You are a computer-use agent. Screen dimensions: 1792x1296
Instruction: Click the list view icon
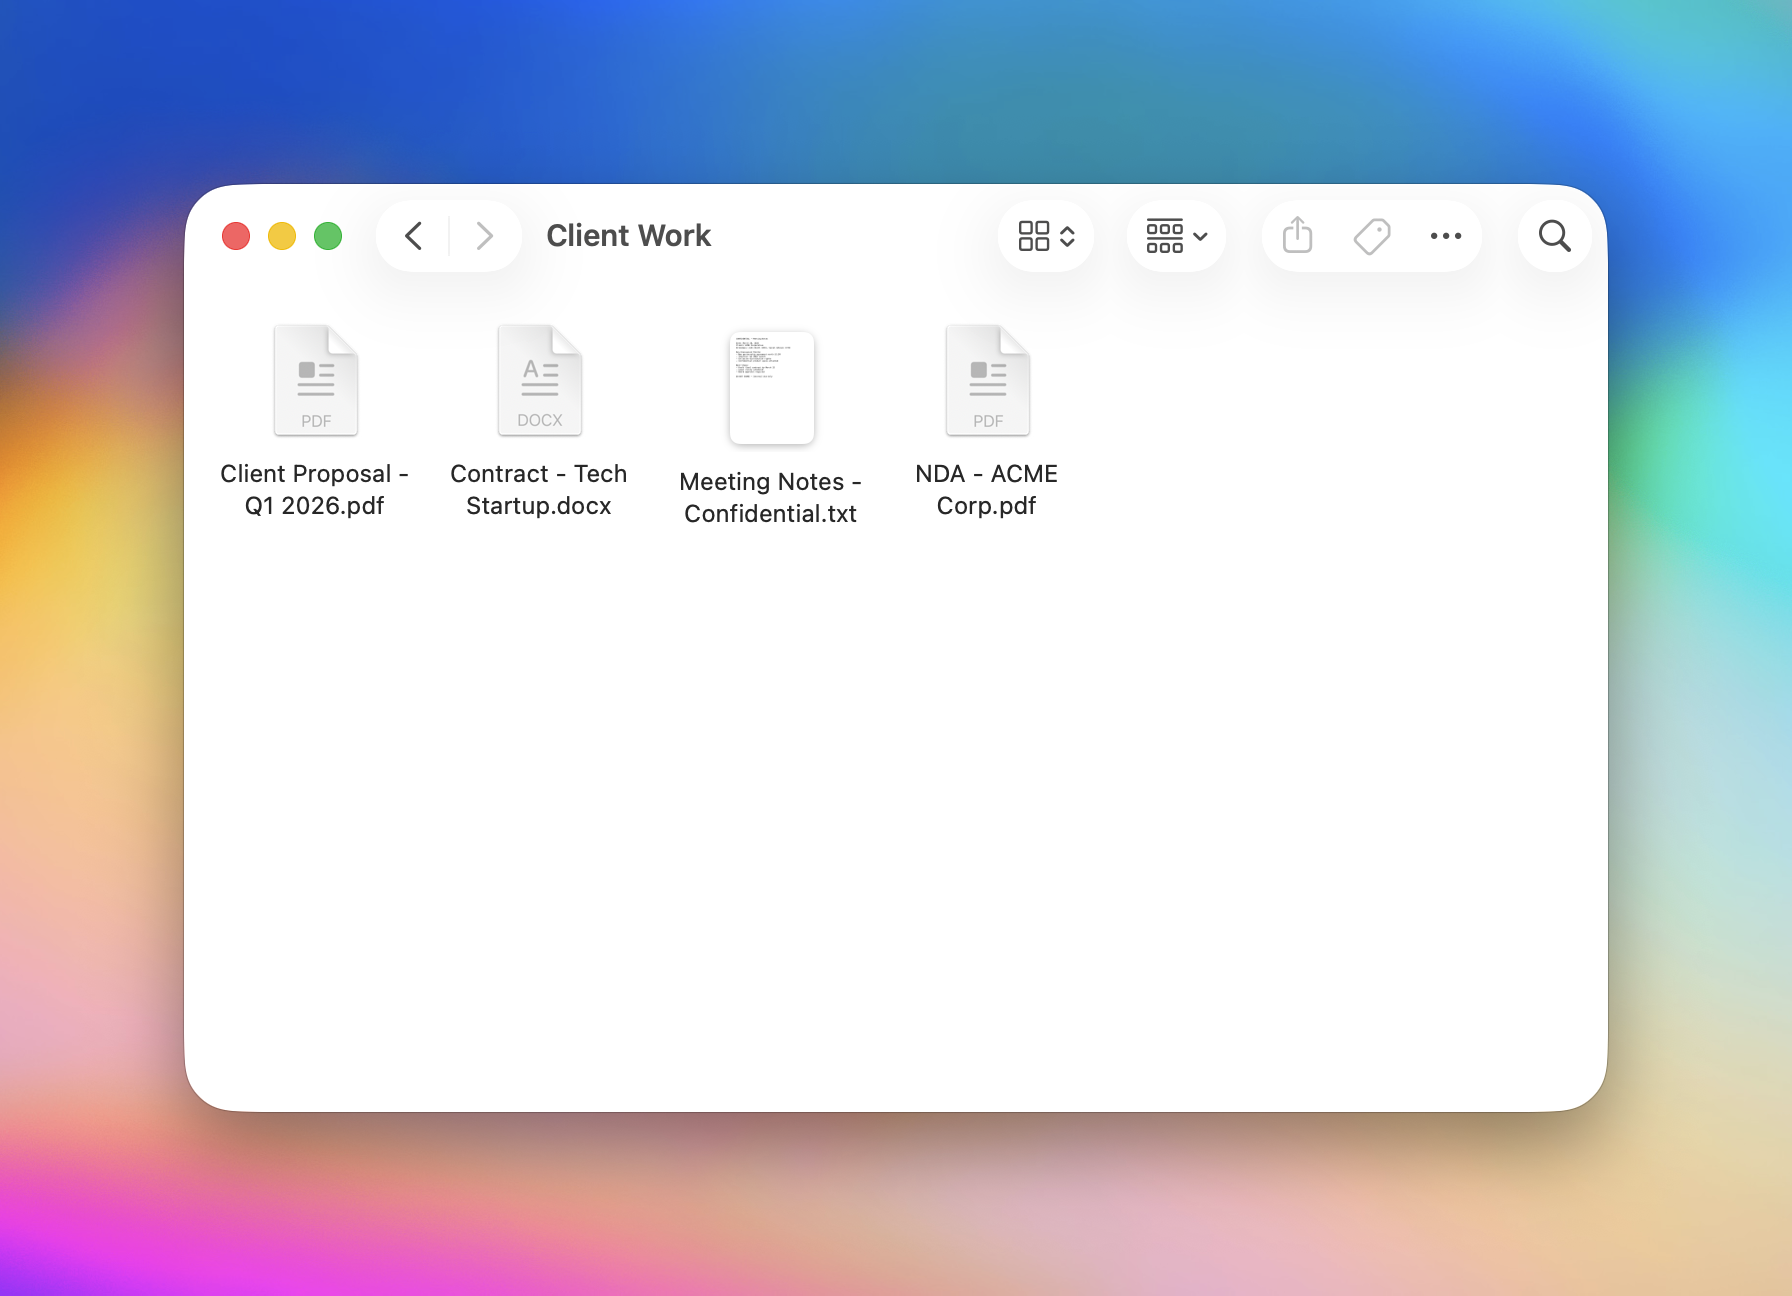point(1166,236)
